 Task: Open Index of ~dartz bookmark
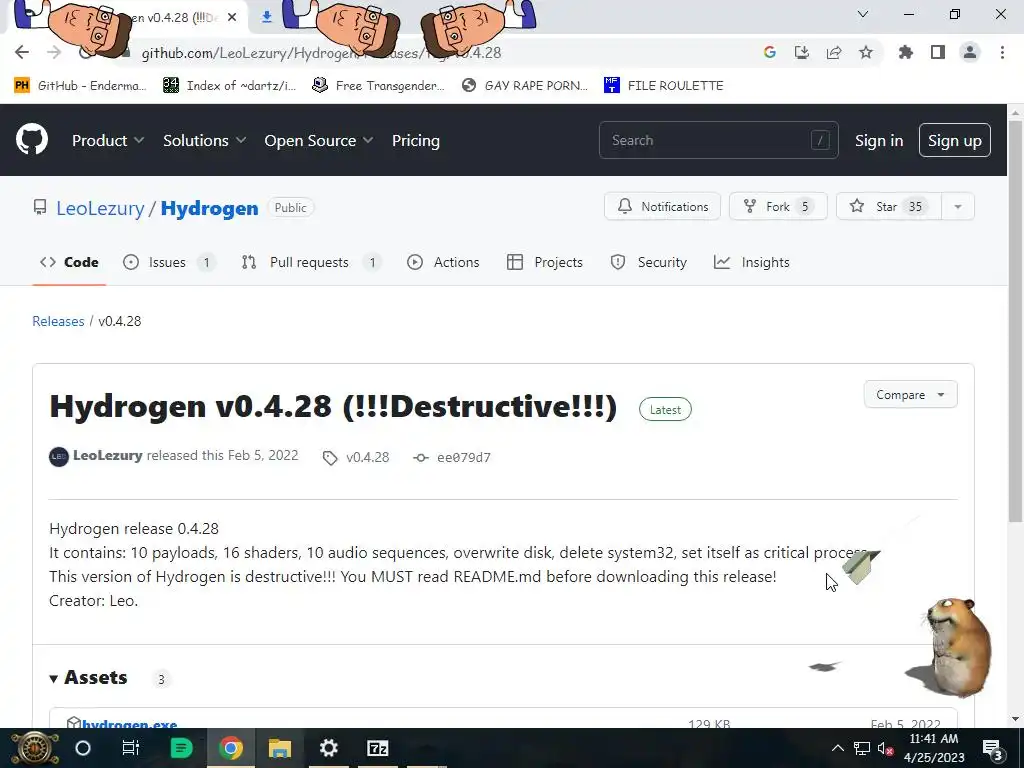229,86
